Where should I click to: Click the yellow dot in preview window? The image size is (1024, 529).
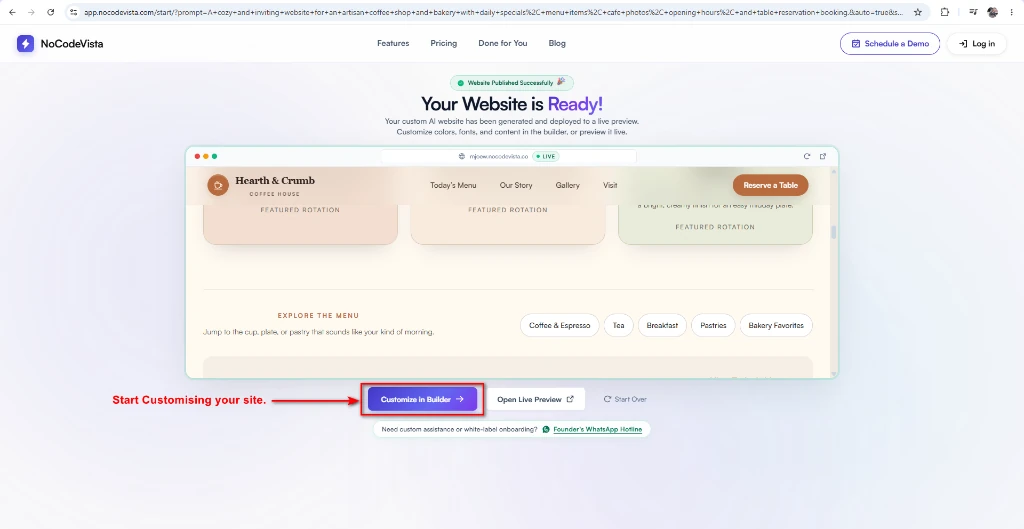point(206,156)
